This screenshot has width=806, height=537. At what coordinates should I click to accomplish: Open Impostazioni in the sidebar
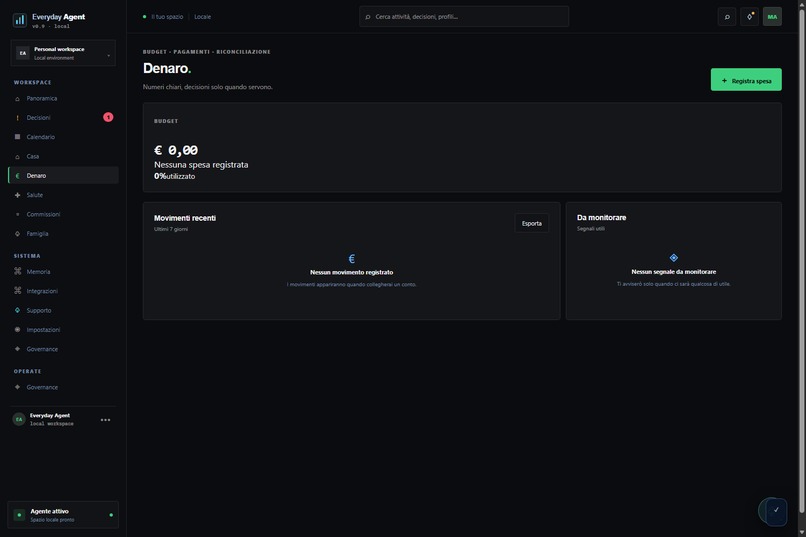pyautogui.click(x=63, y=329)
